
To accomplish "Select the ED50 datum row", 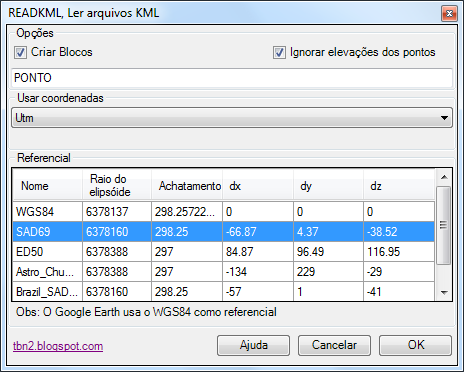I will coord(224,252).
